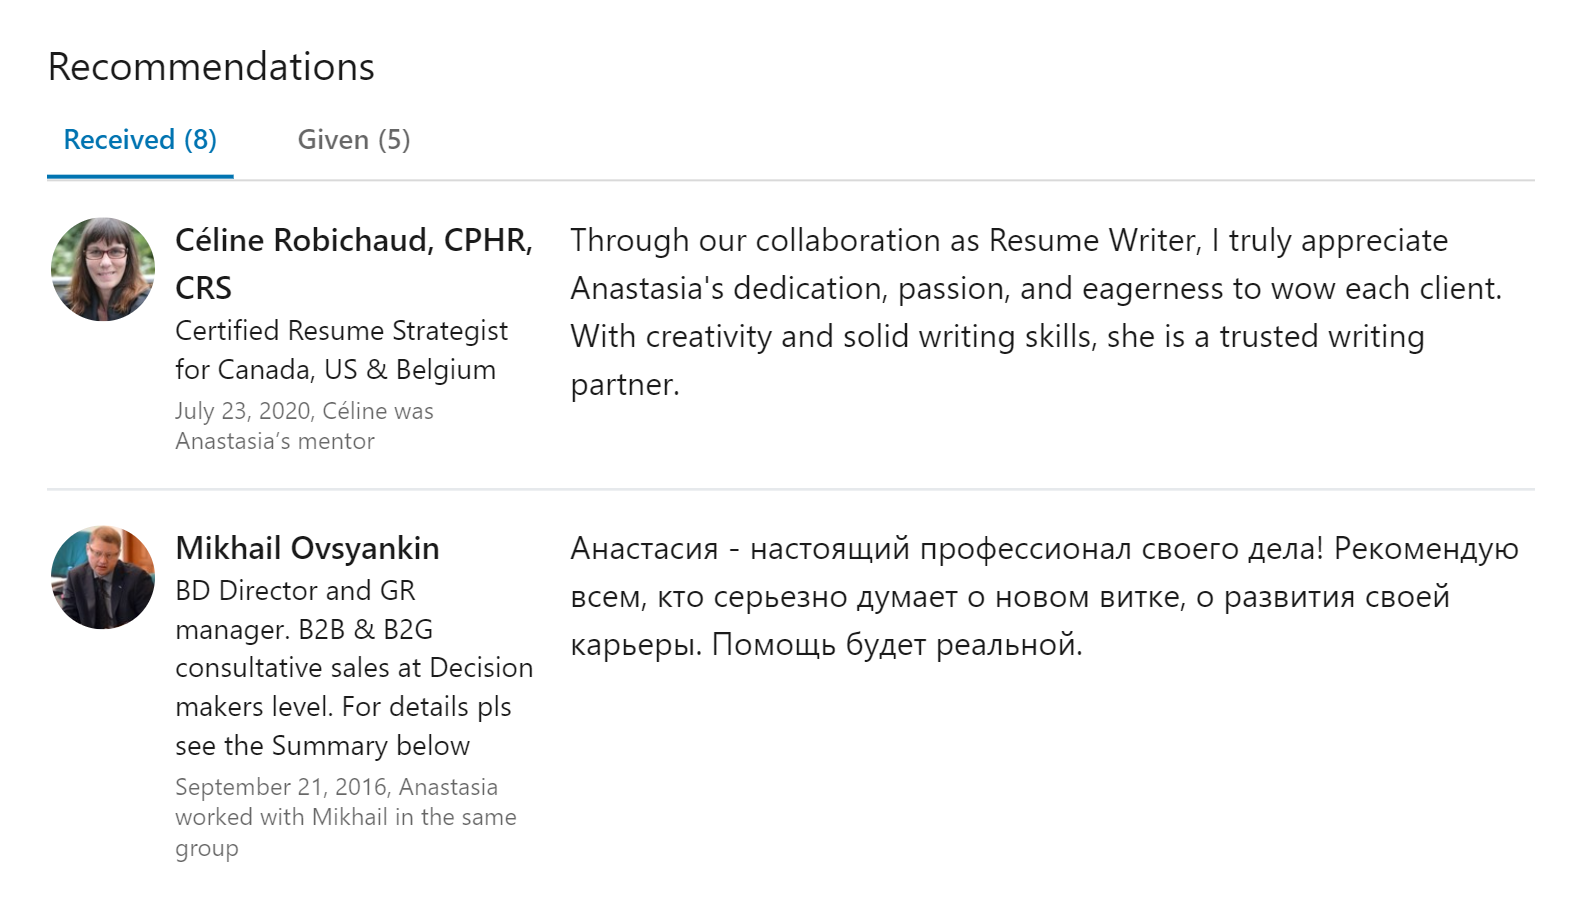Open Mikhail Ovsyankin profile name link
This screenshot has width=1580, height=913.
tap(307, 548)
